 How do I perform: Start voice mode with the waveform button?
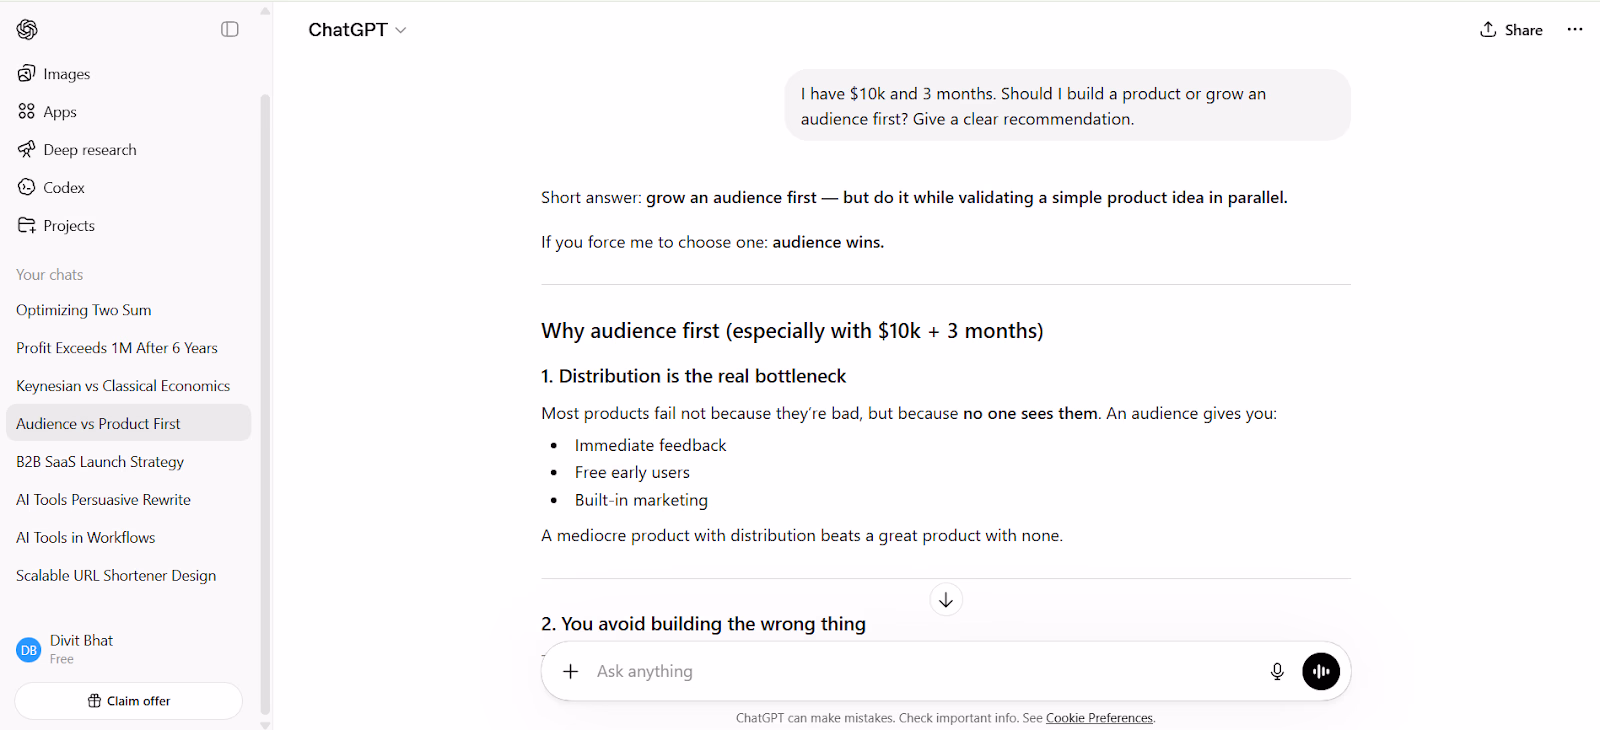click(1321, 672)
